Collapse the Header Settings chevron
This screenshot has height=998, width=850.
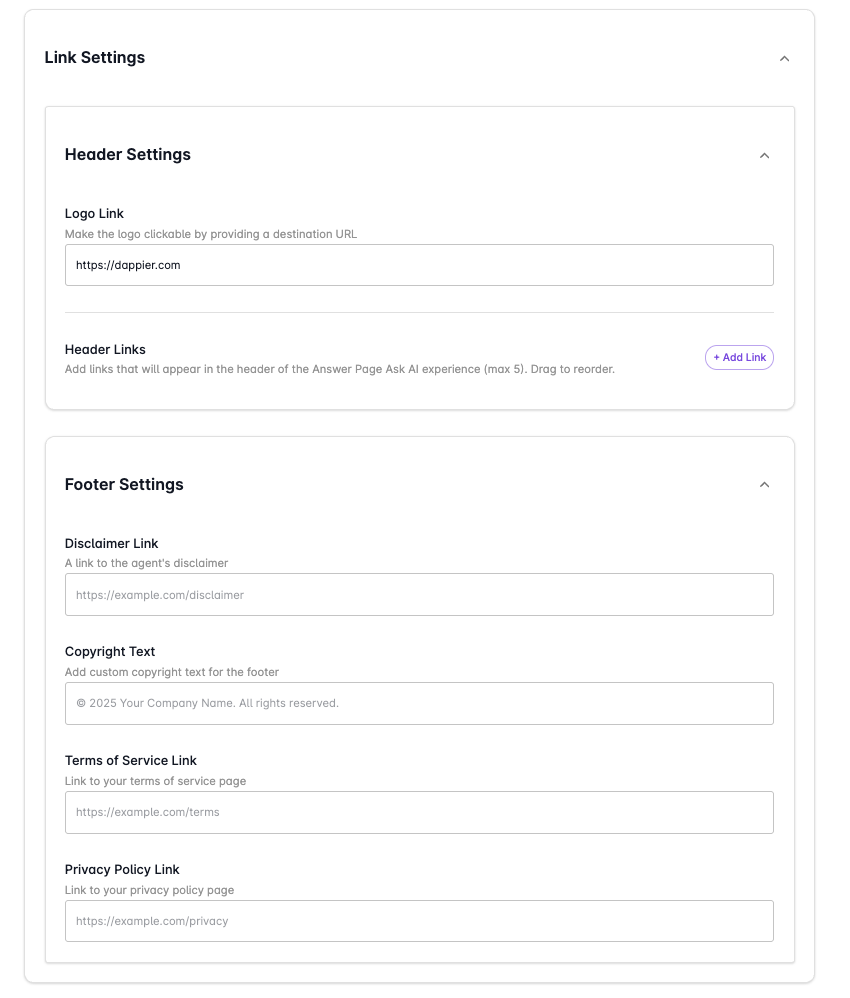coord(764,155)
